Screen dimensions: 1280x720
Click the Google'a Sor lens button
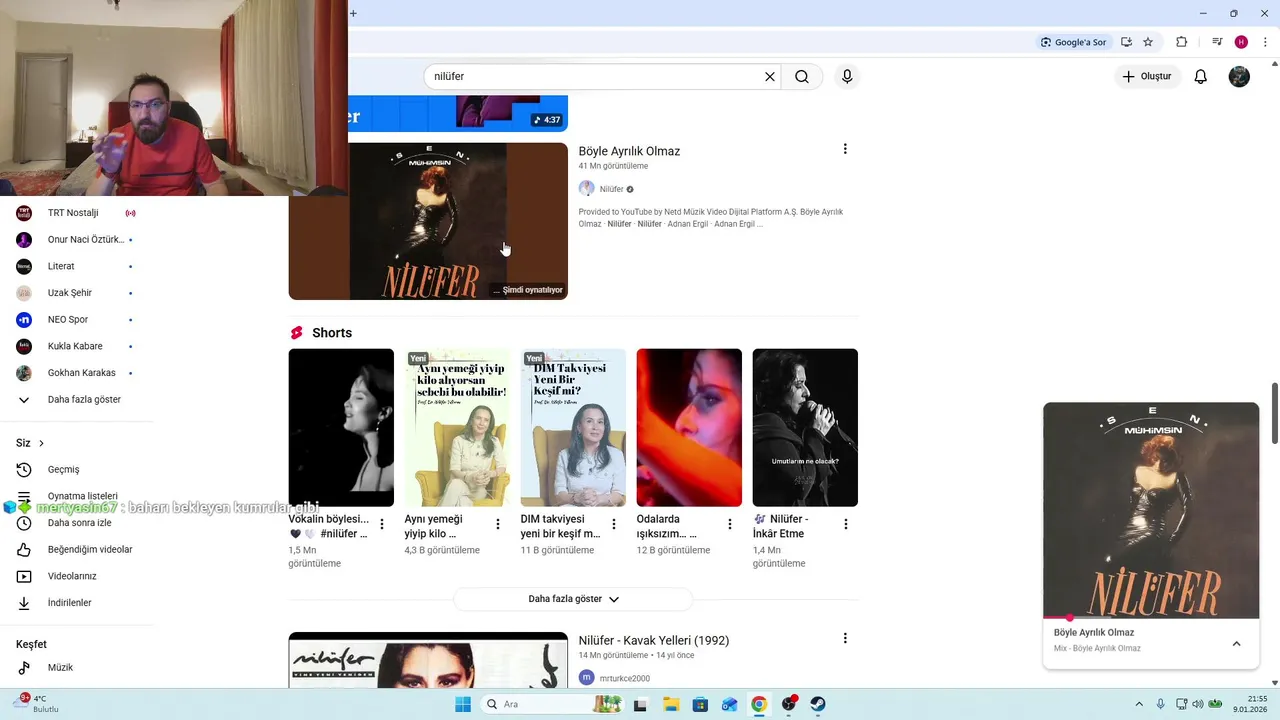(1074, 42)
